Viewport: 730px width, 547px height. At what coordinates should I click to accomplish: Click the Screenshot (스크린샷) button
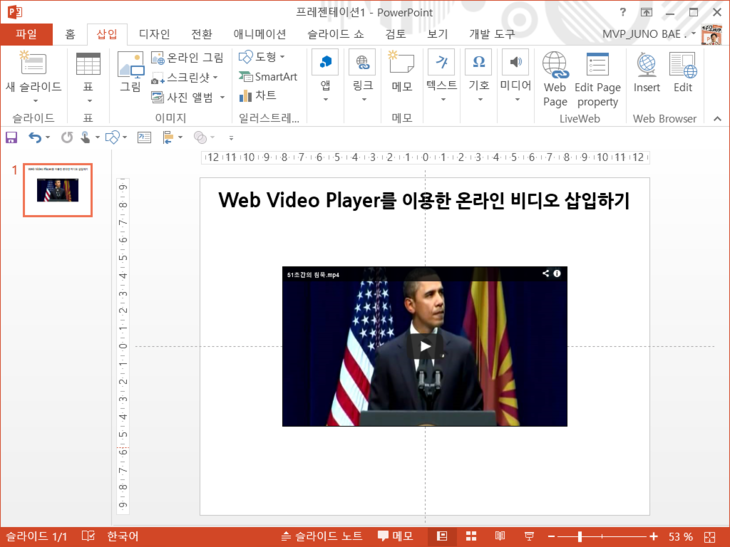coord(181,77)
